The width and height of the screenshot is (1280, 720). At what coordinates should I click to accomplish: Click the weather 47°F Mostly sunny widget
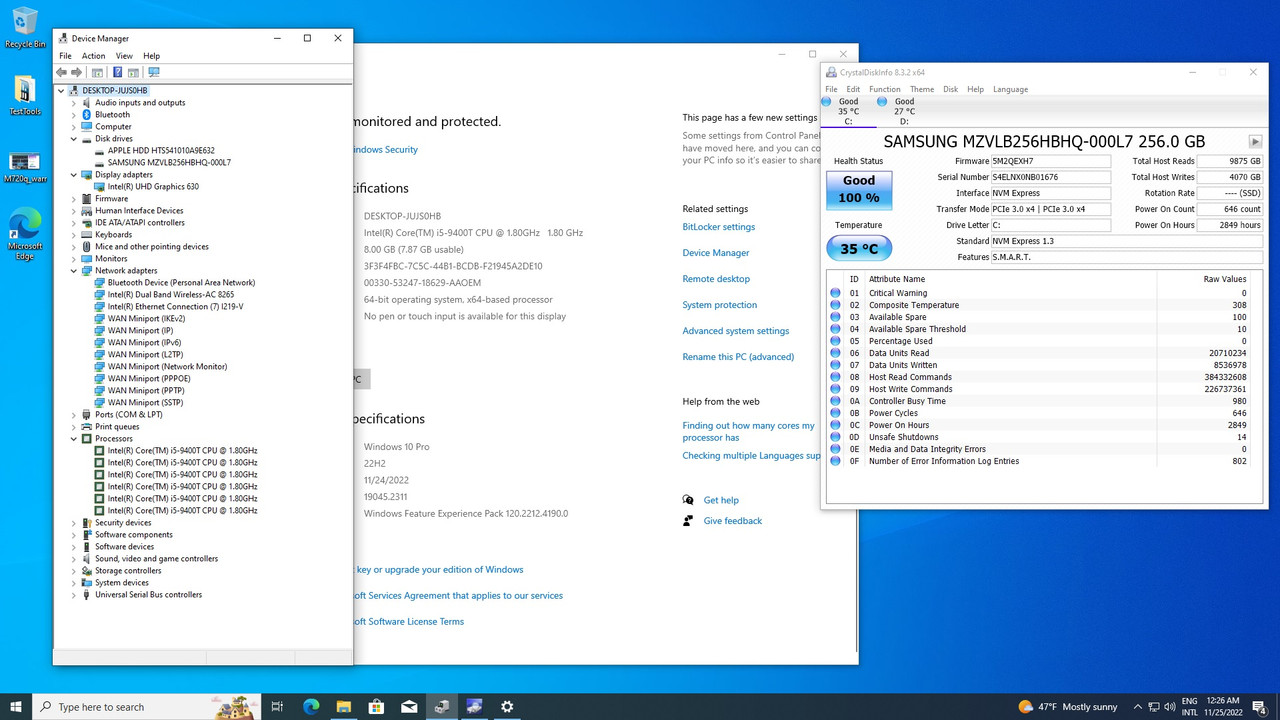coord(1068,707)
